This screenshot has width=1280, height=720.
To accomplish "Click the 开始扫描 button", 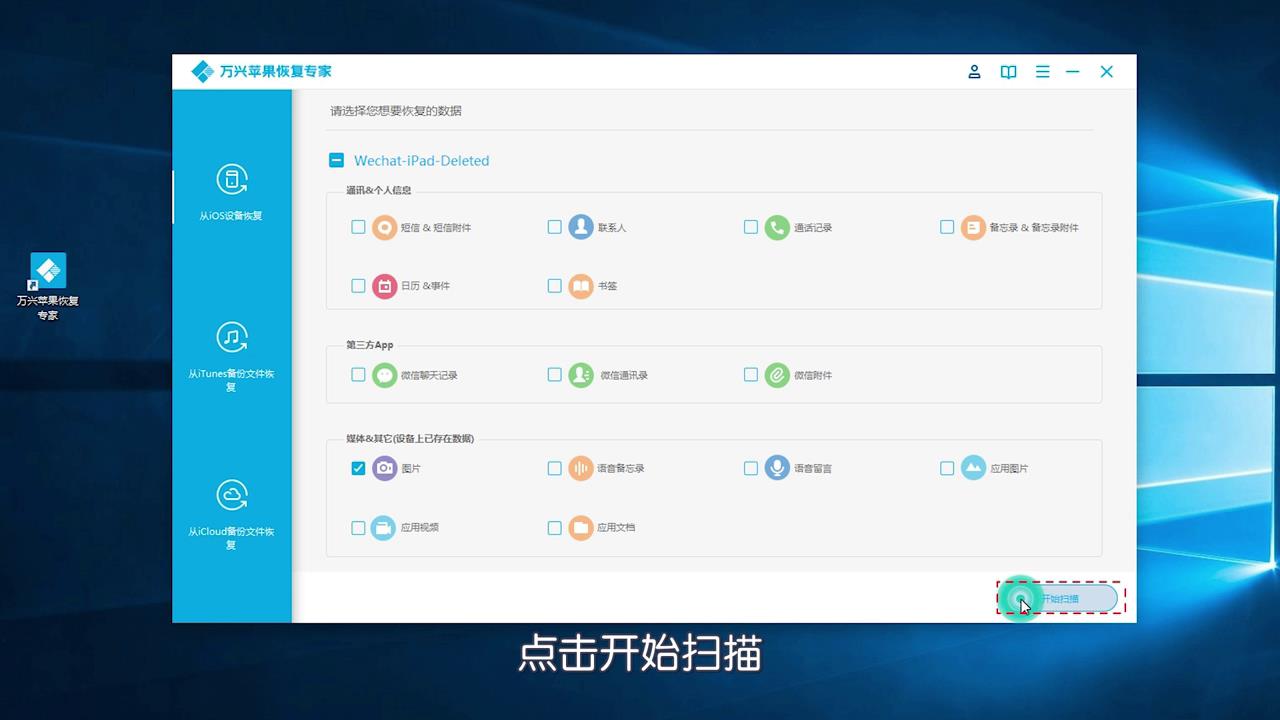I will click(x=1060, y=597).
